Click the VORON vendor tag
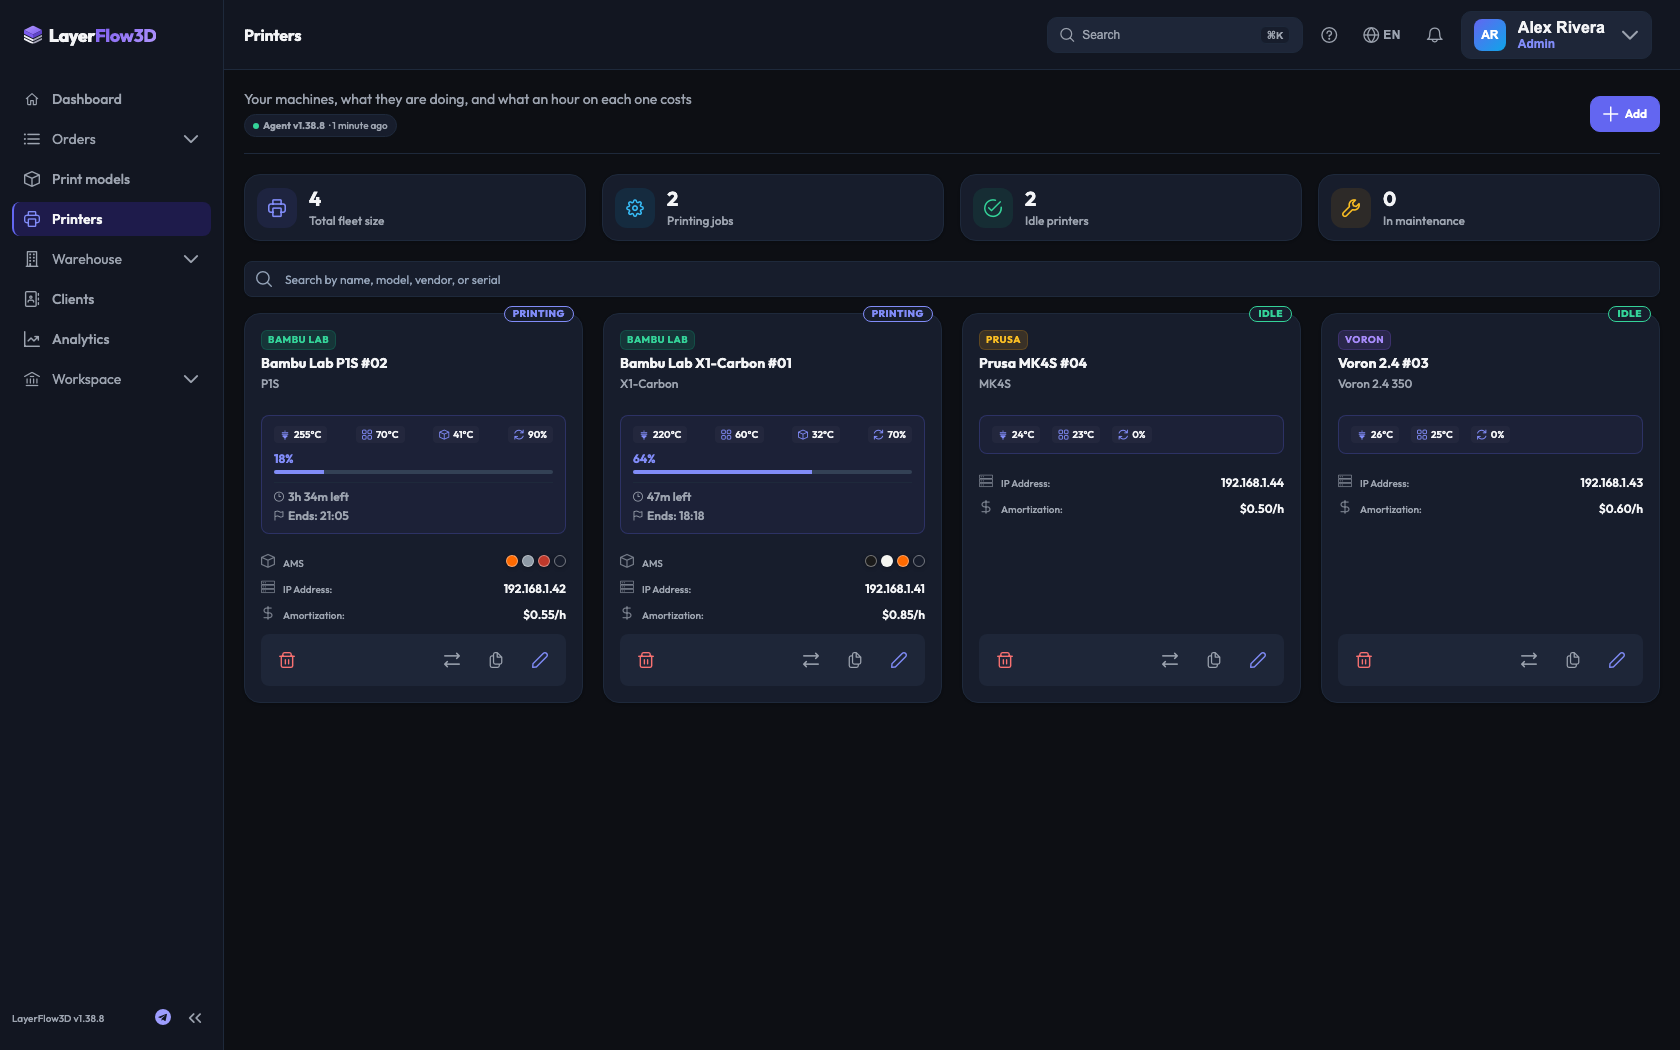The image size is (1680, 1050). [1364, 340]
